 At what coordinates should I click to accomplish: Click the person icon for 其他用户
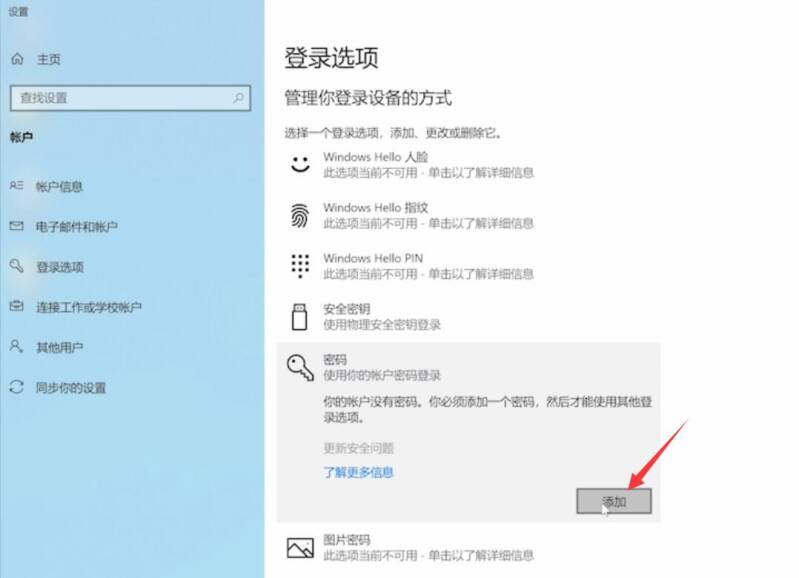(16, 346)
